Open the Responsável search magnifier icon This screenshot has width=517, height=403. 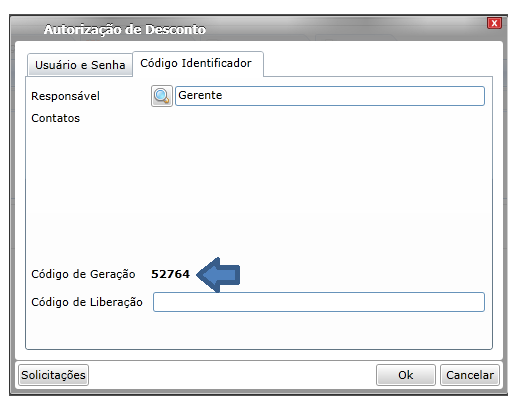(x=162, y=96)
